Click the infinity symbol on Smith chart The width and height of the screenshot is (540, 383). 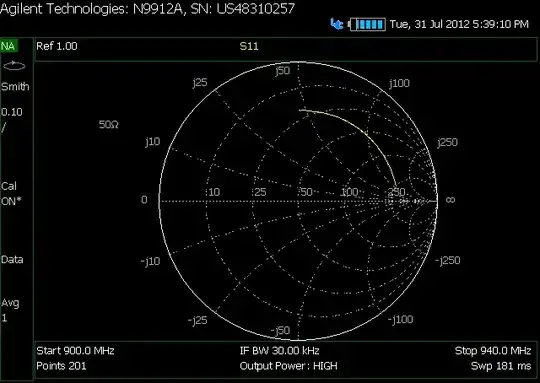[450, 200]
